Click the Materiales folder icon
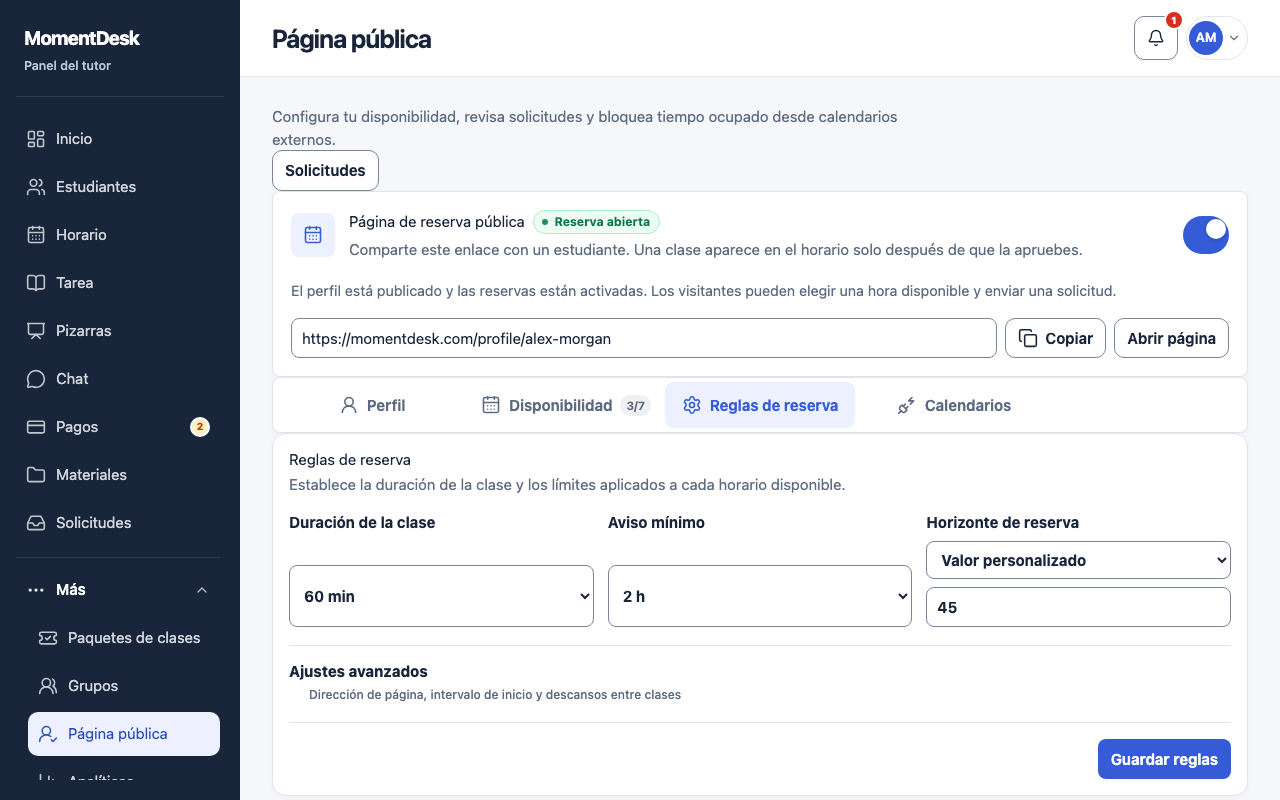Viewport: 1280px width, 800px height. (36, 475)
